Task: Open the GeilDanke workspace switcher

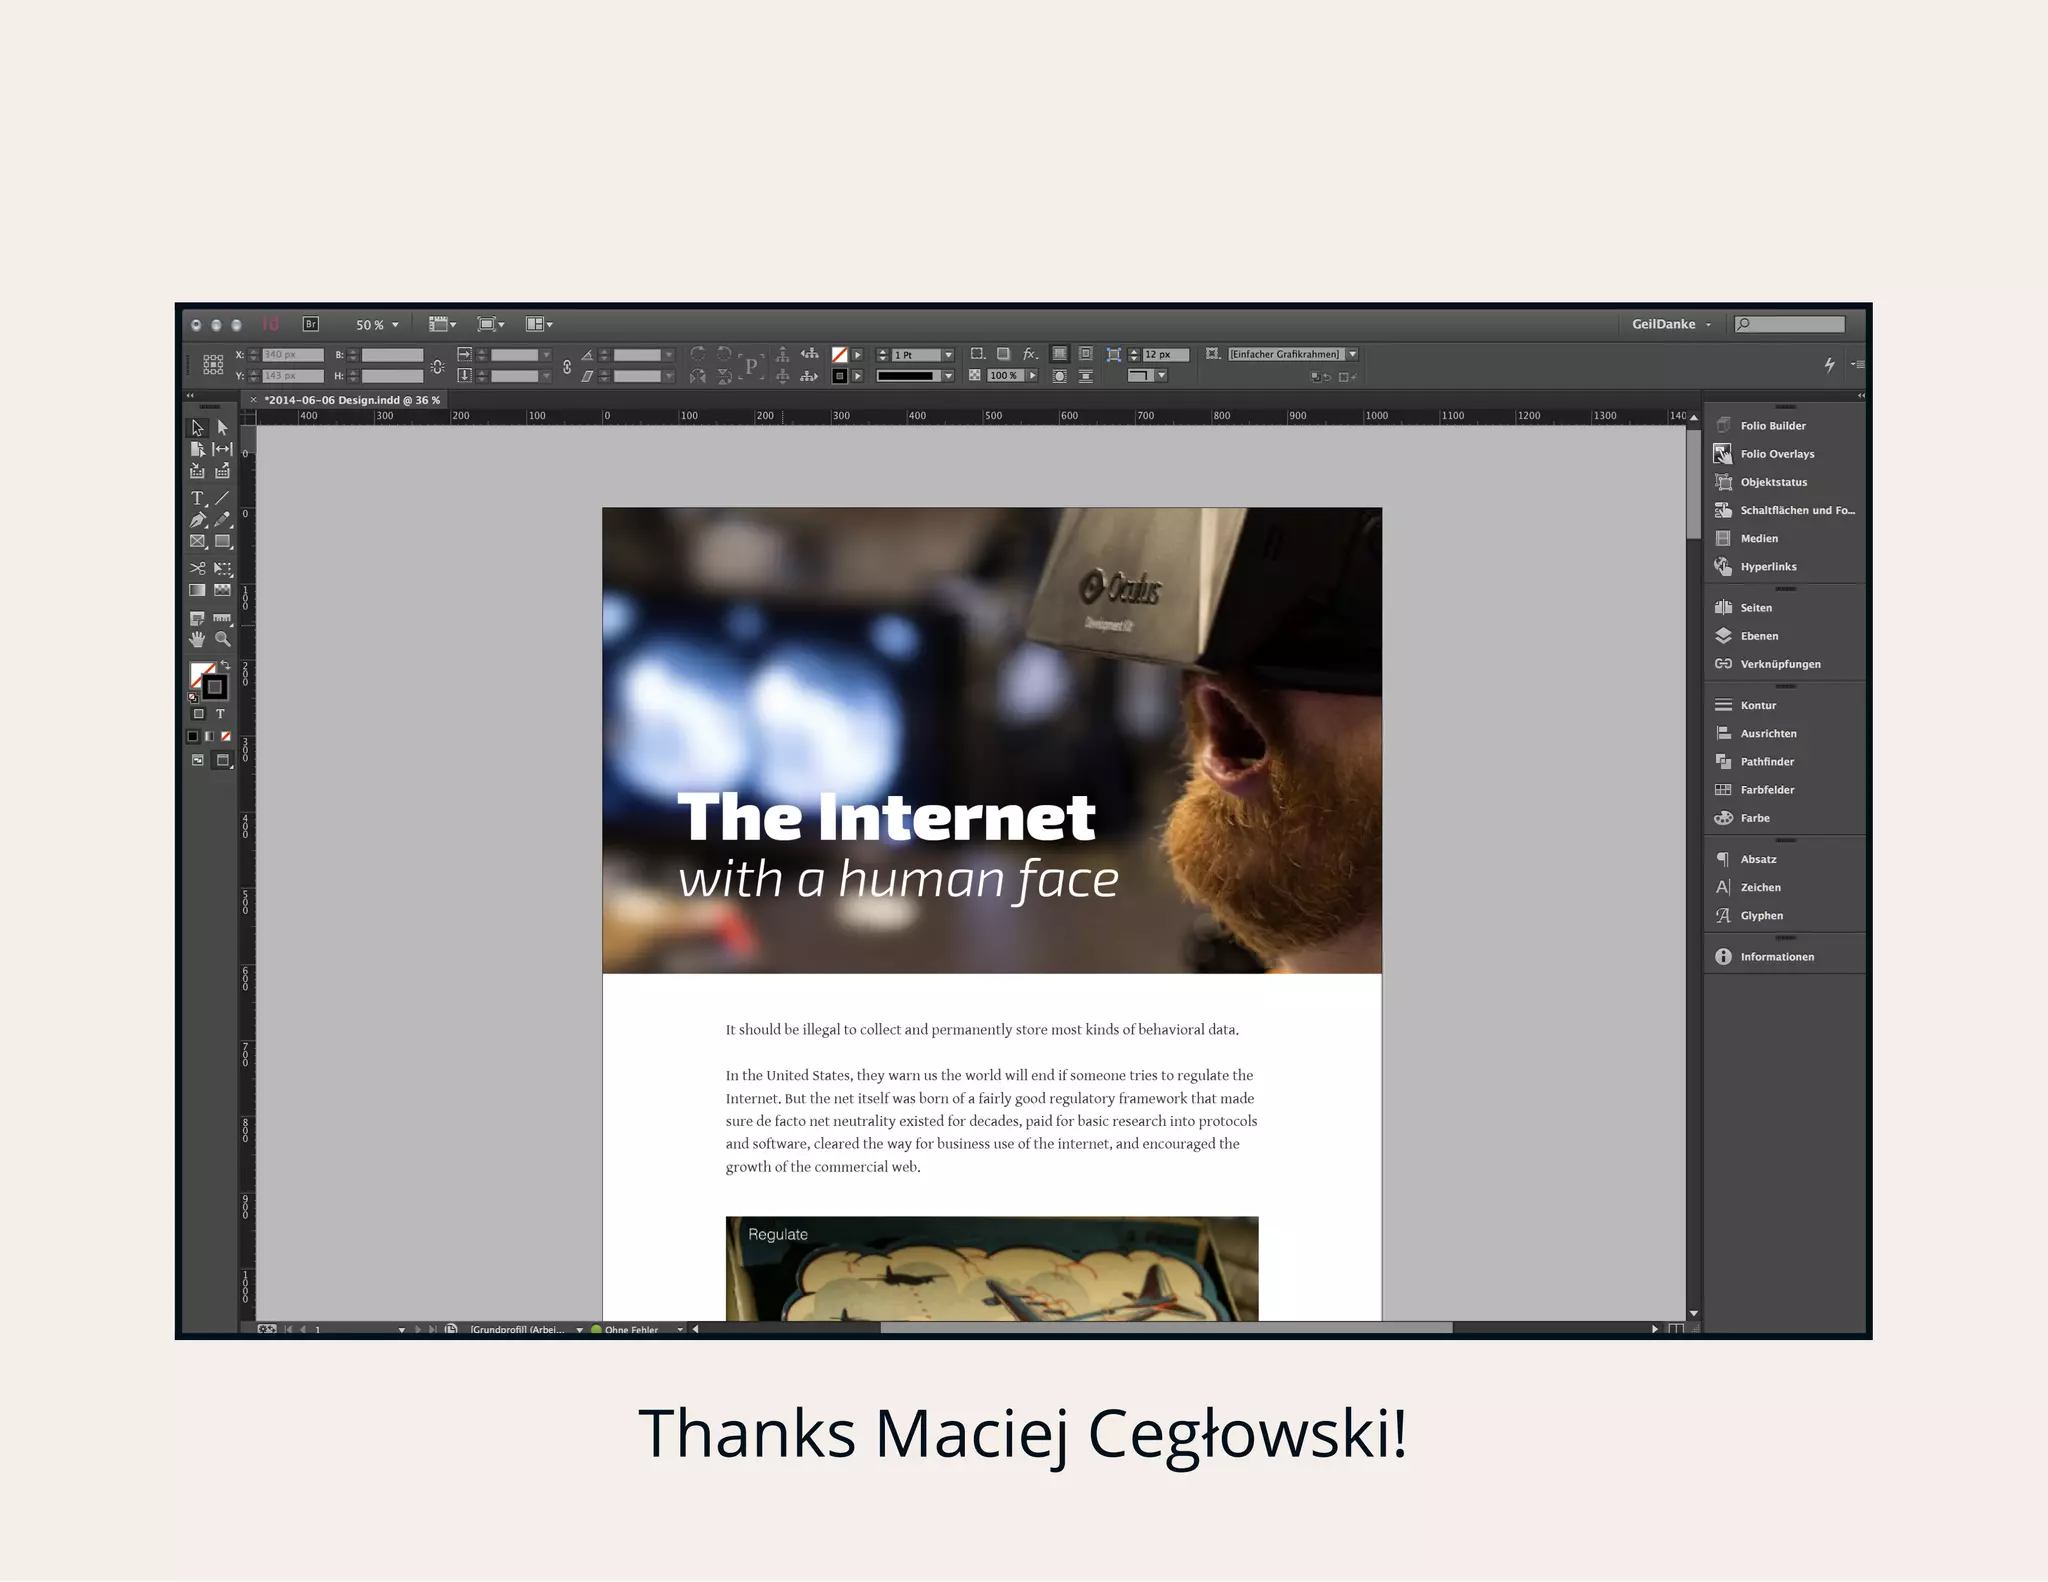Action: (x=1671, y=324)
